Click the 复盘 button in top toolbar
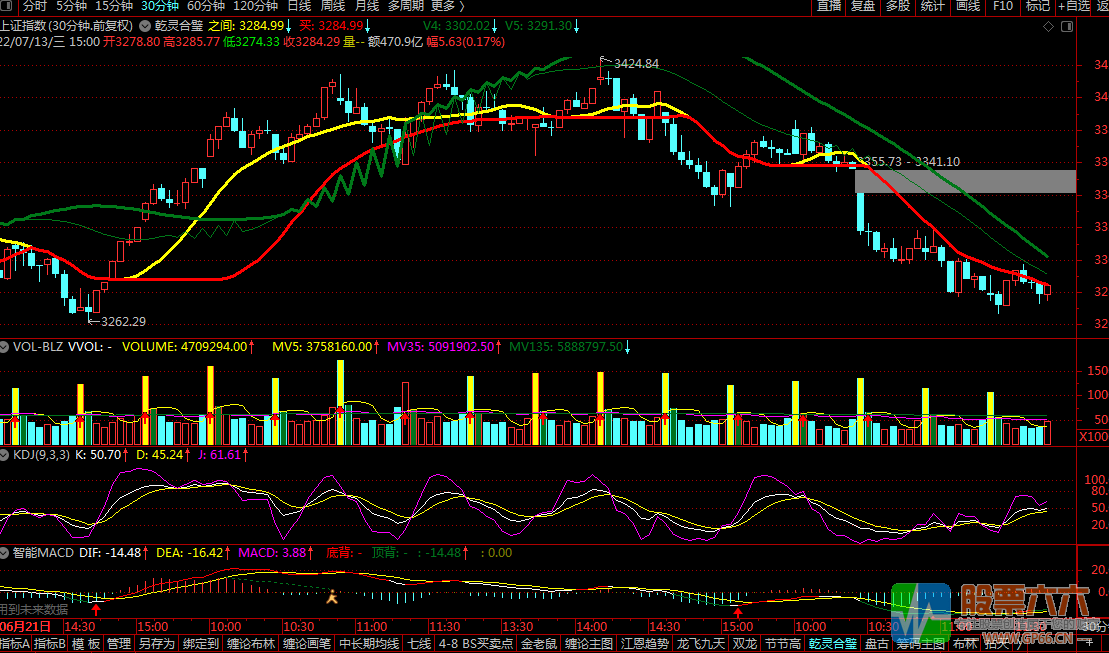 click(x=862, y=6)
